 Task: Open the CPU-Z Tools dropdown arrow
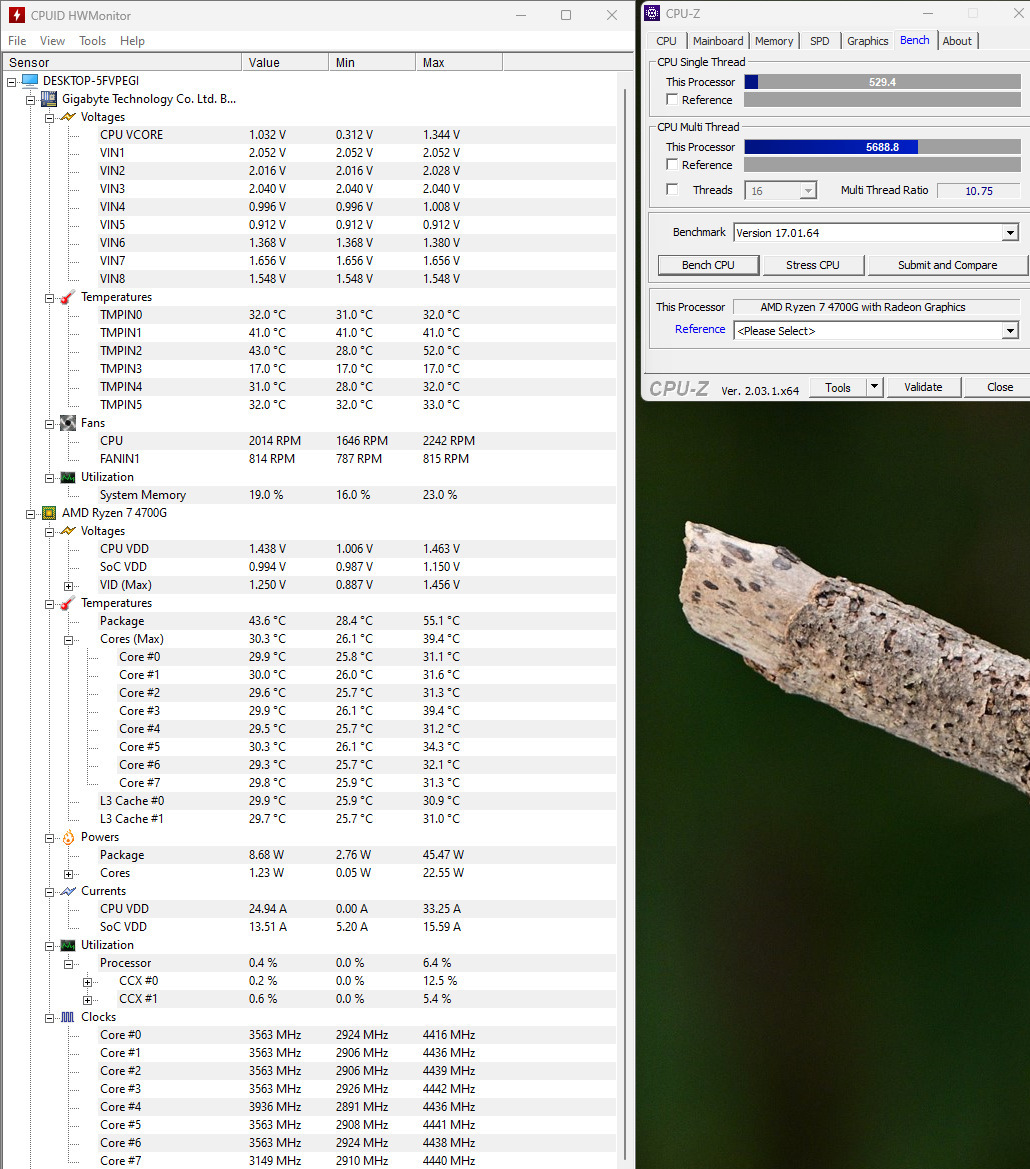pos(875,387)
